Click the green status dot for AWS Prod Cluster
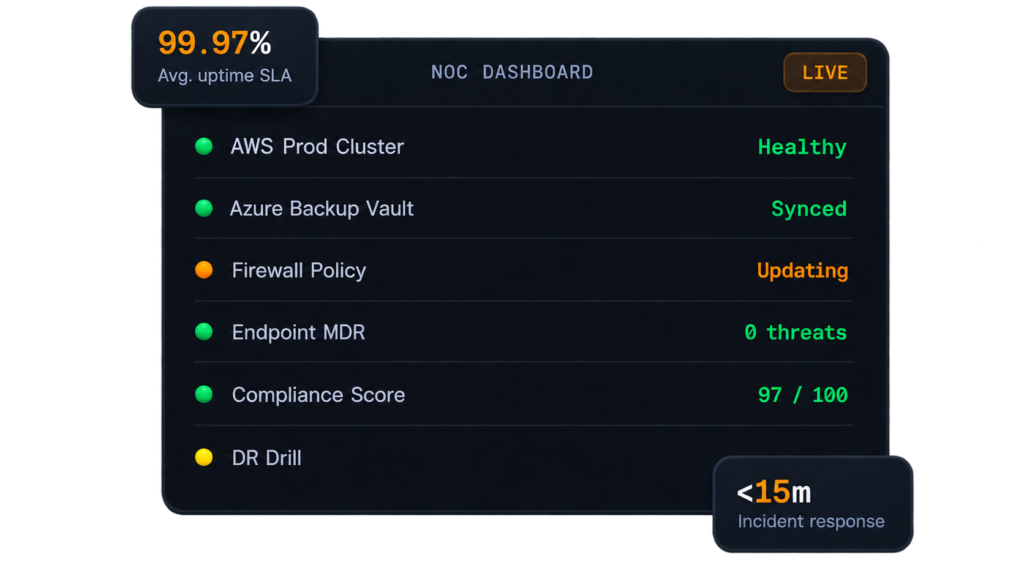The height and width of the screenshot is (576, 1024). [204, 146]
